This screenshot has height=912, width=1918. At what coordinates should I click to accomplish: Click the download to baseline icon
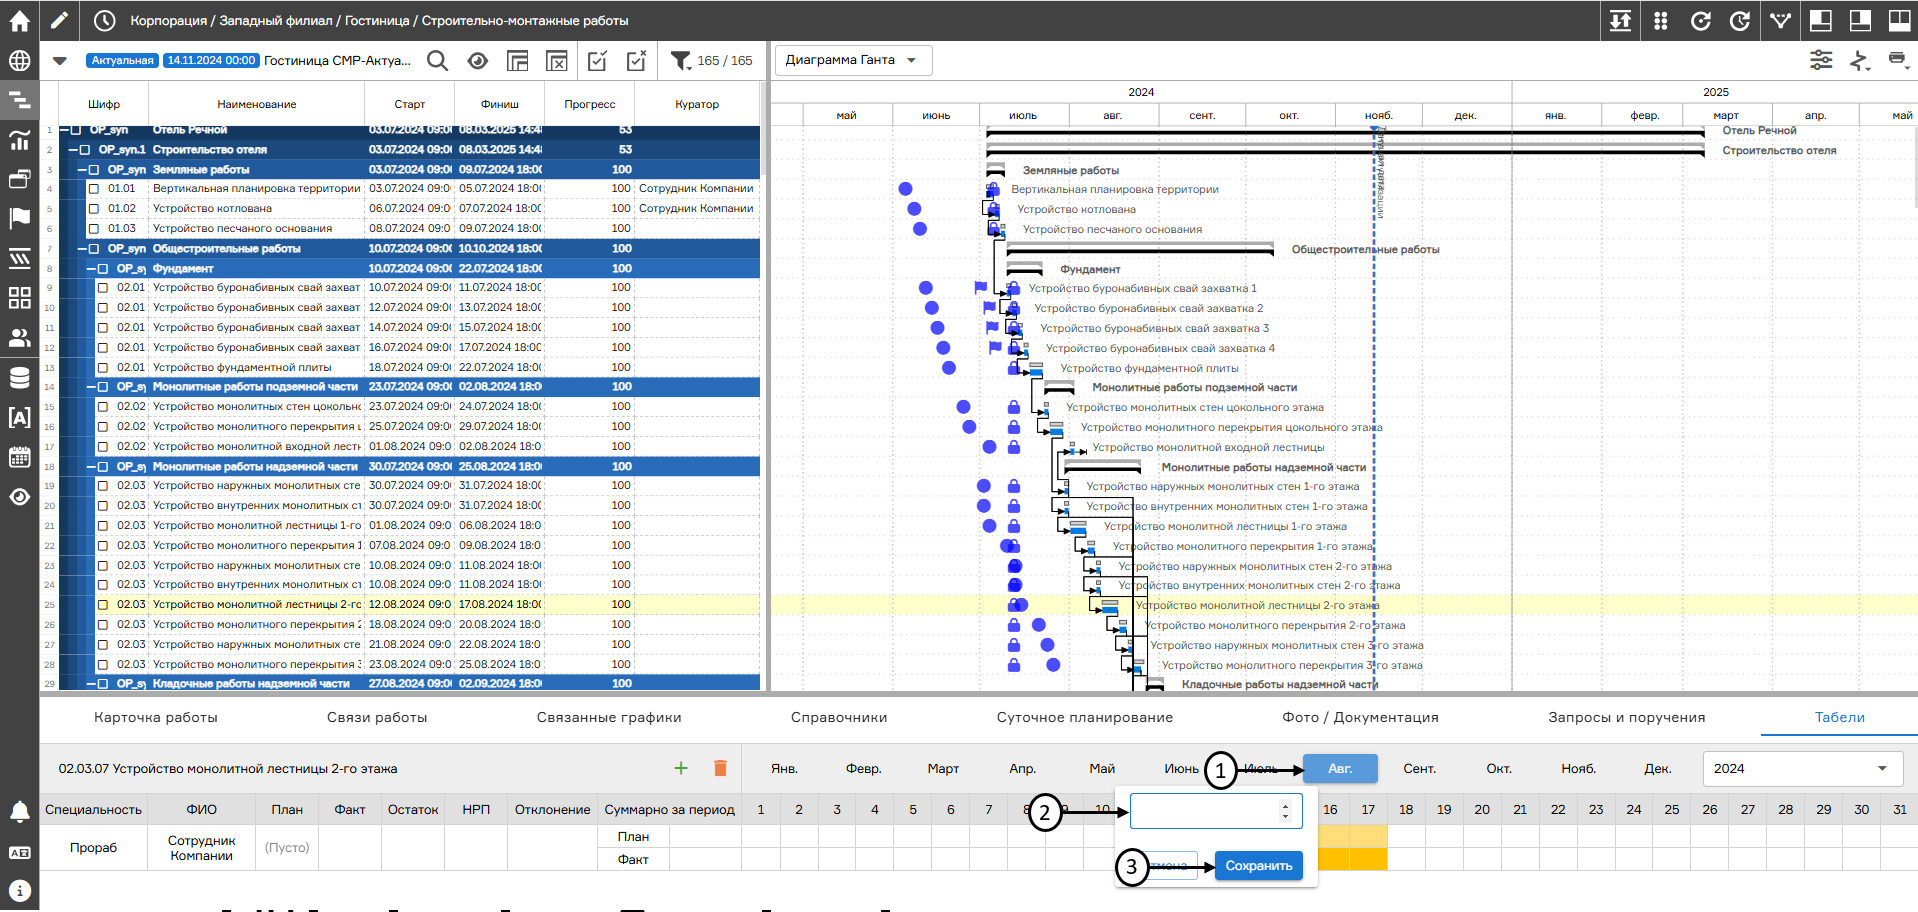click(1620, 20)
